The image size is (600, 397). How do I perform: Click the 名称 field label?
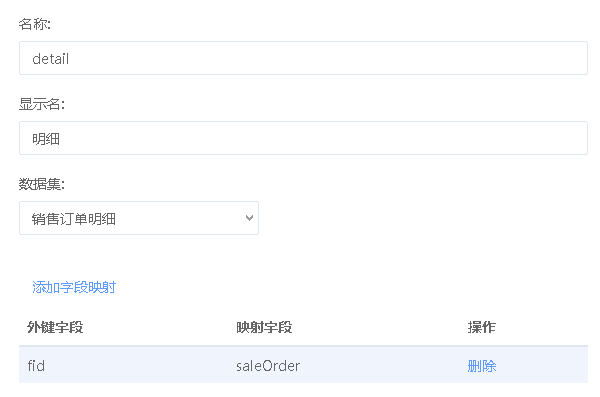point(34,24)
